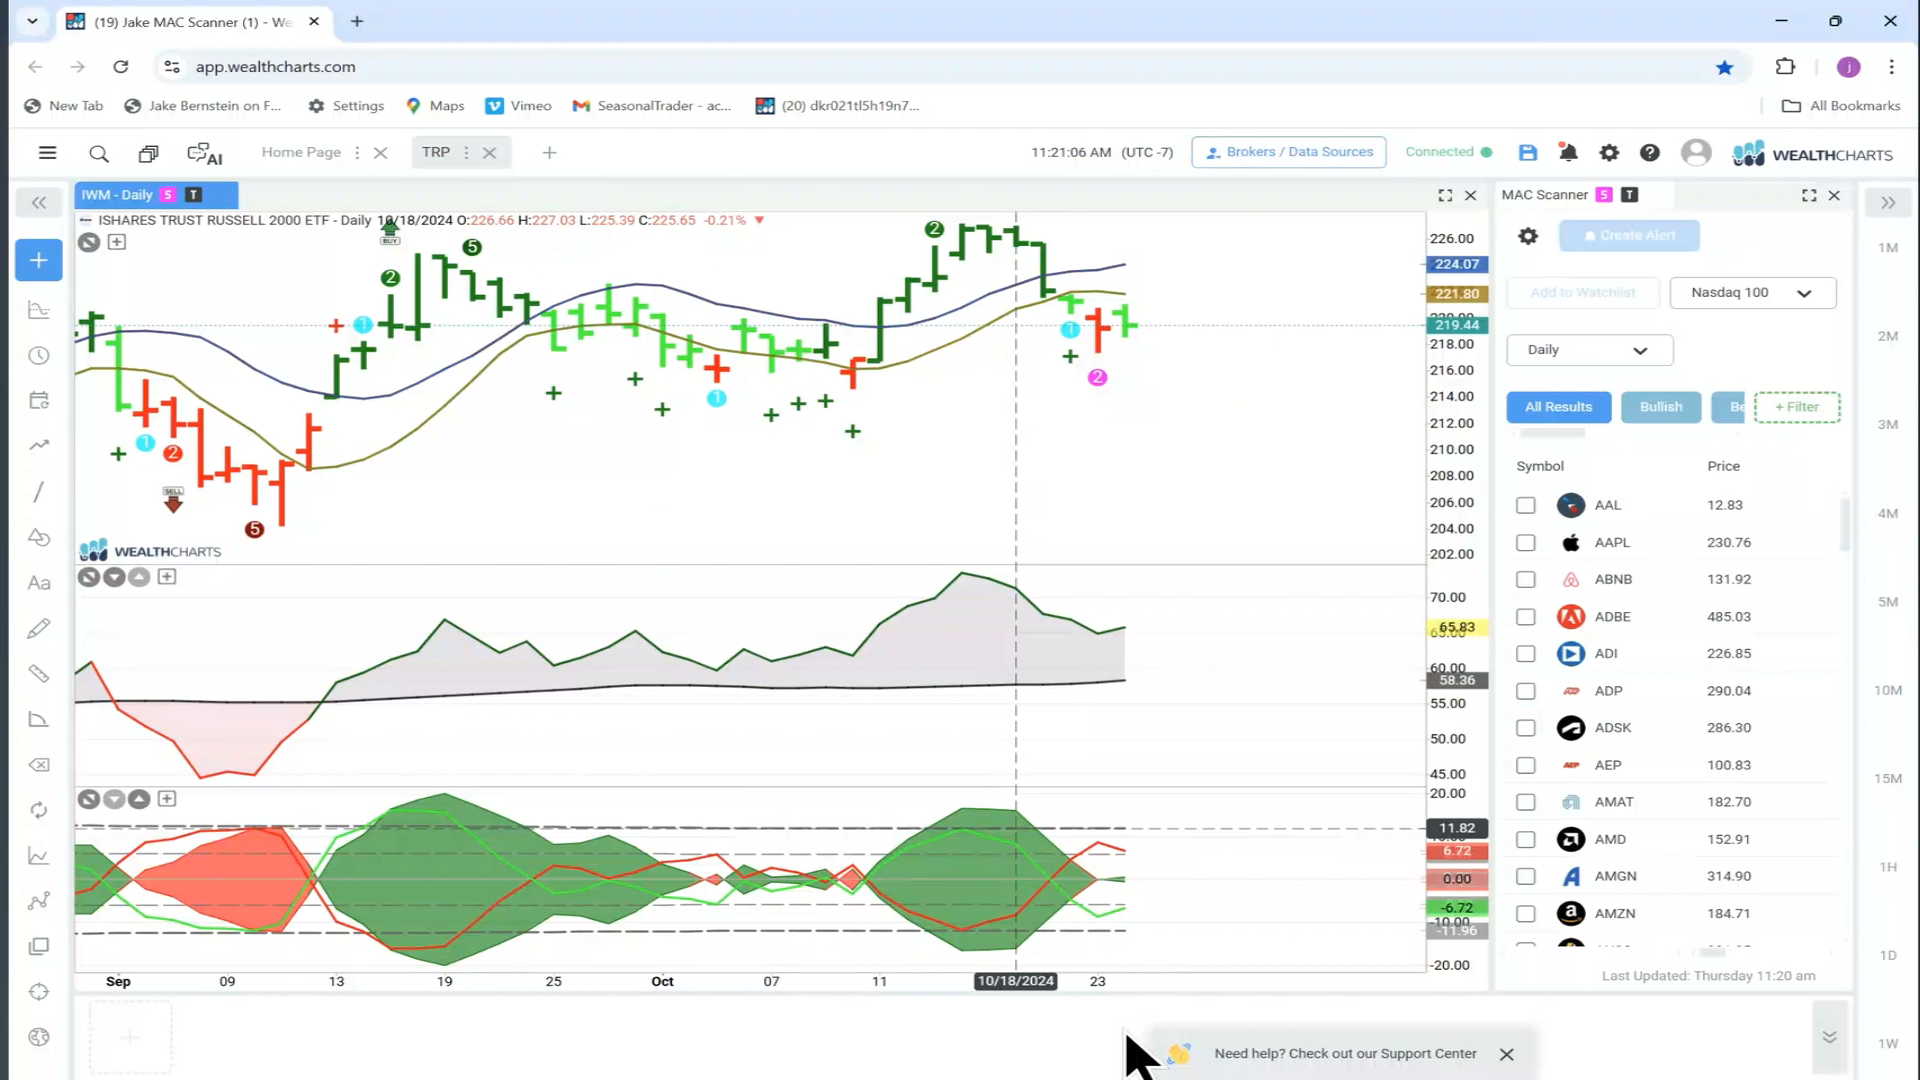
Task: Open the user account avatar
Action: [x=1696, y=152]
